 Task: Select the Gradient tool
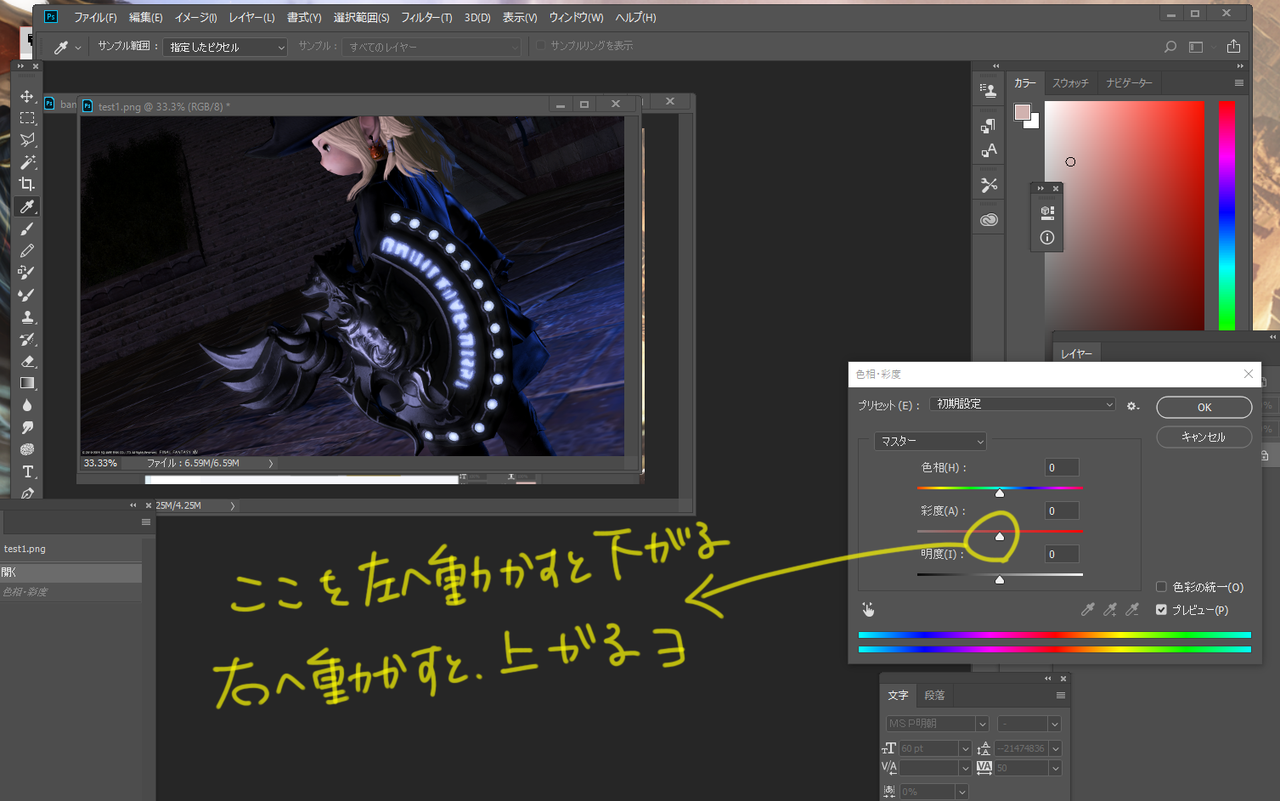coord(27,383)
